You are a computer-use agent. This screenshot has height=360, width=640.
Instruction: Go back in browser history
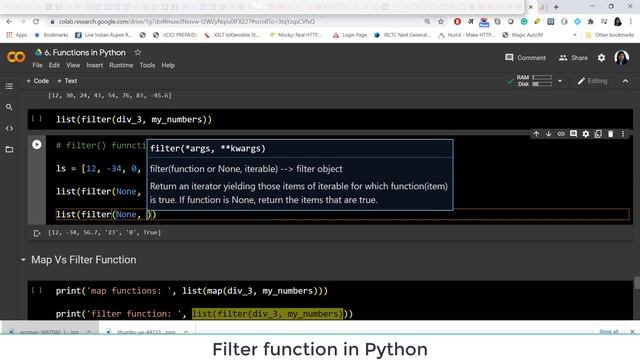click(9, 21)
